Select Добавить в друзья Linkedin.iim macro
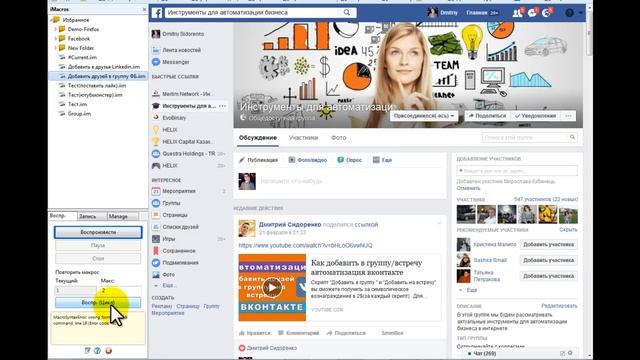Screen dimensions: 640x360 pos(104,67)
